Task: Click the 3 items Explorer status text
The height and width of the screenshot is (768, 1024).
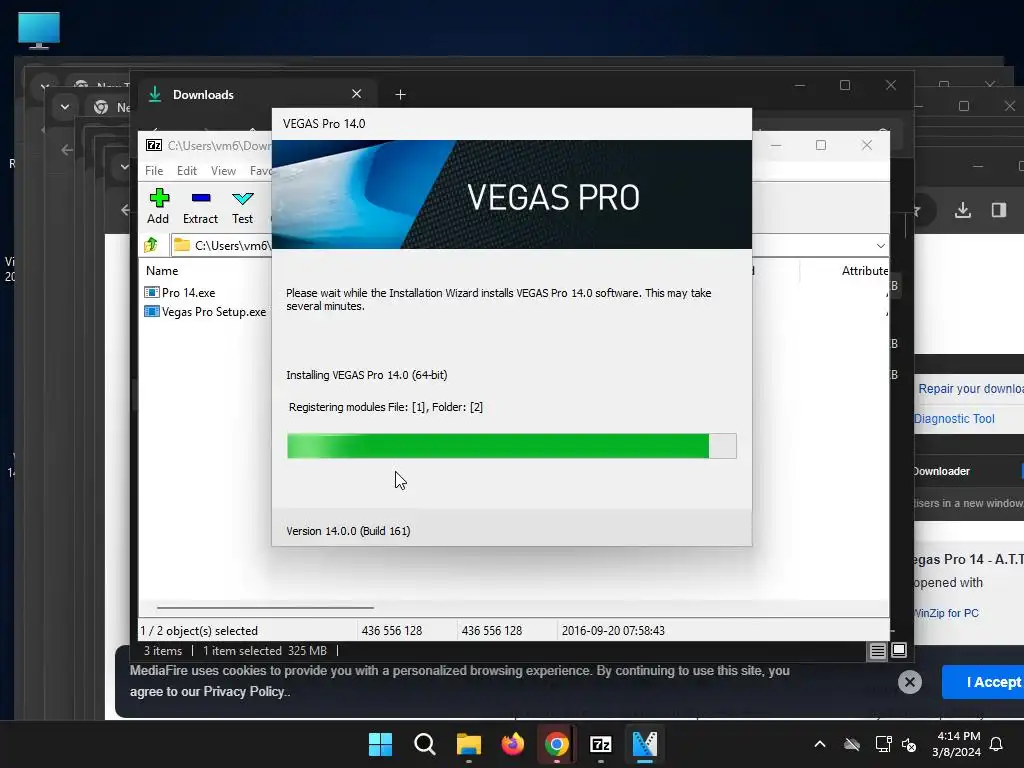Action: [163, 650]
